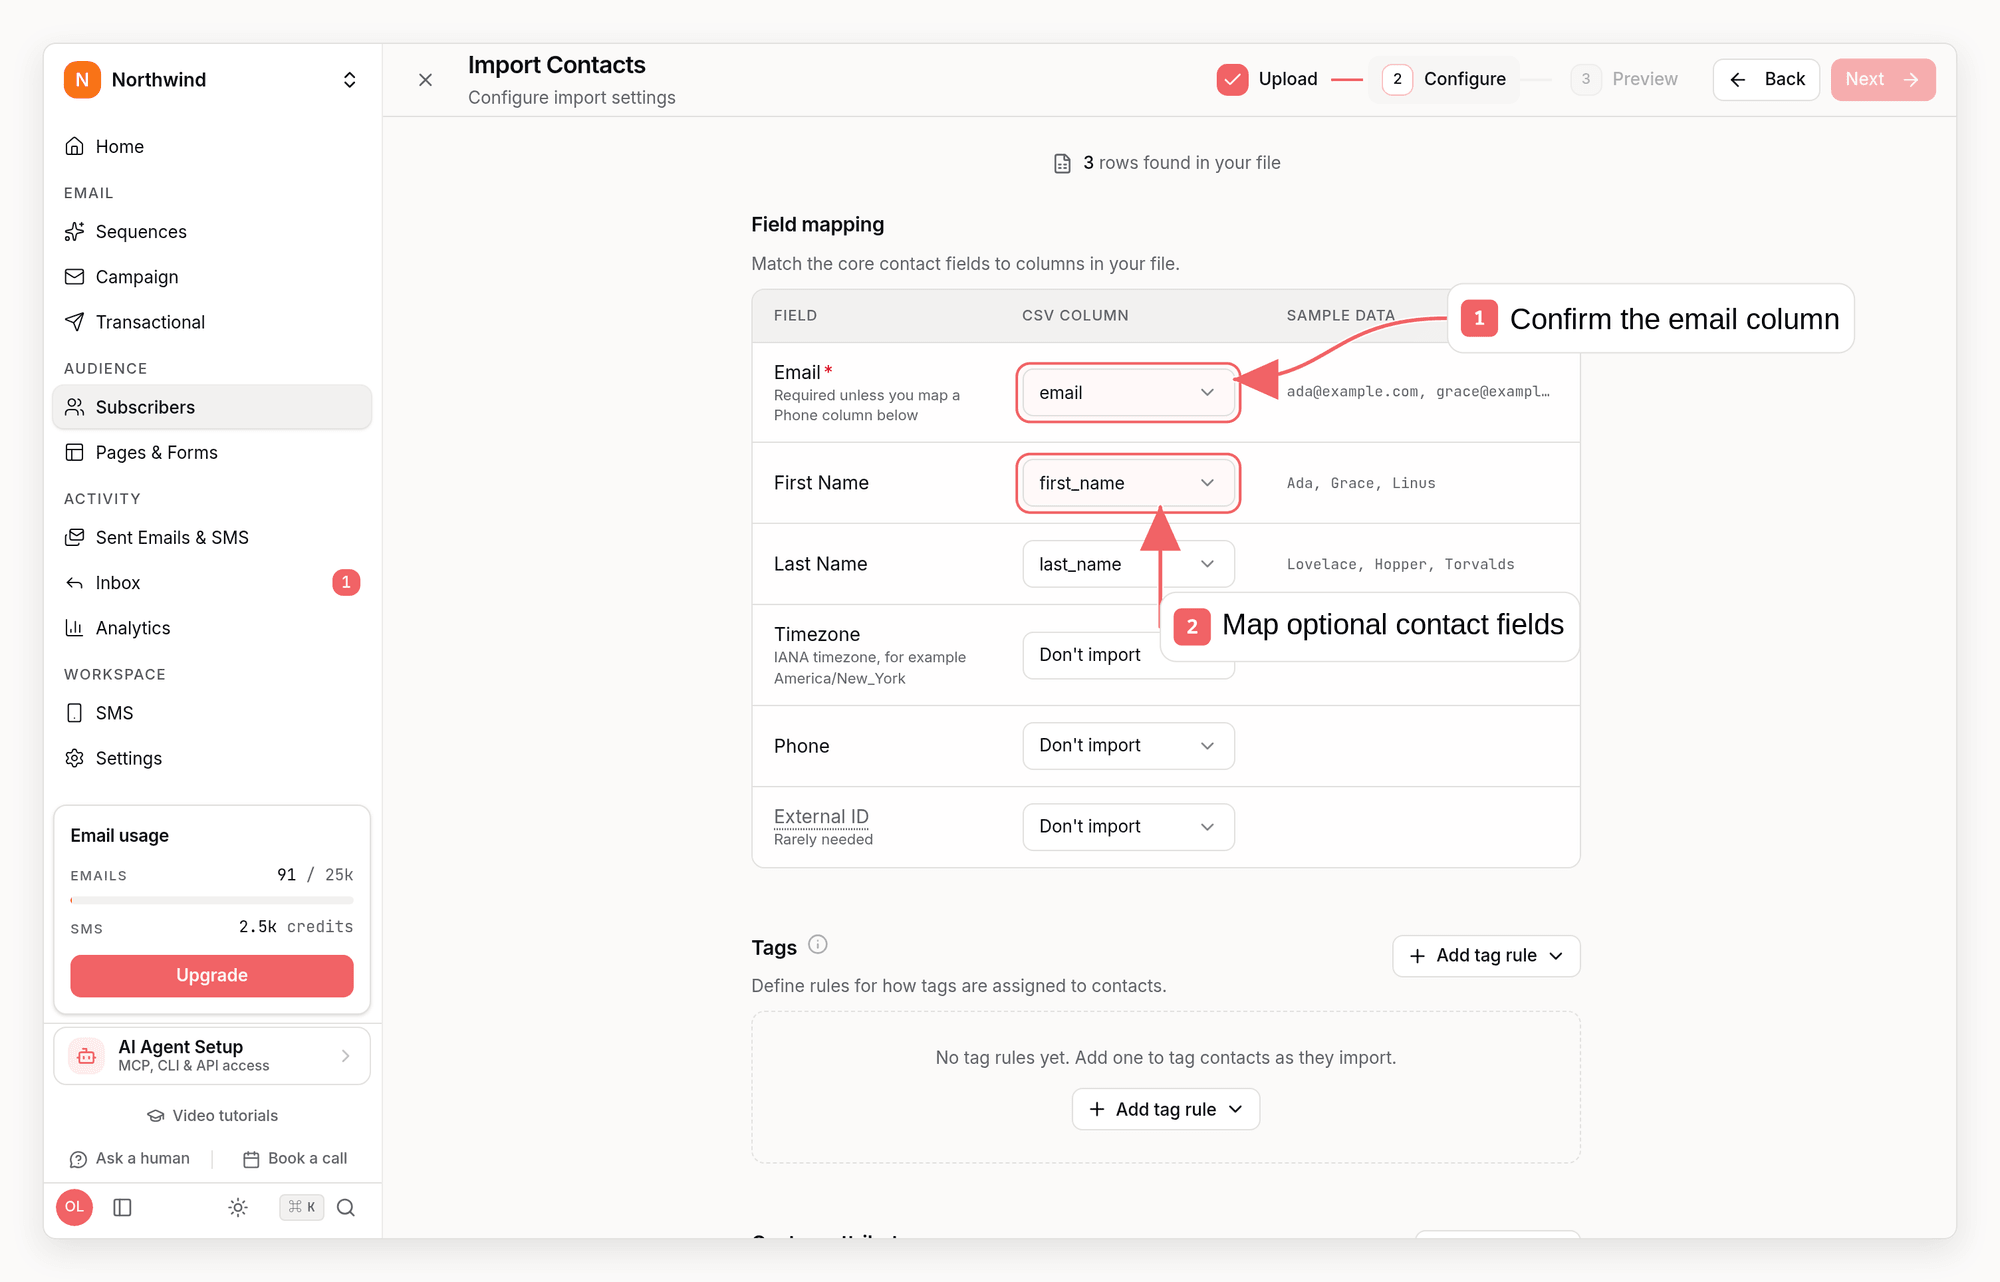Screen dimensions: 2000x1282
Task: Toggle light/dark theme sun icon
Action: pos(238,1207)
